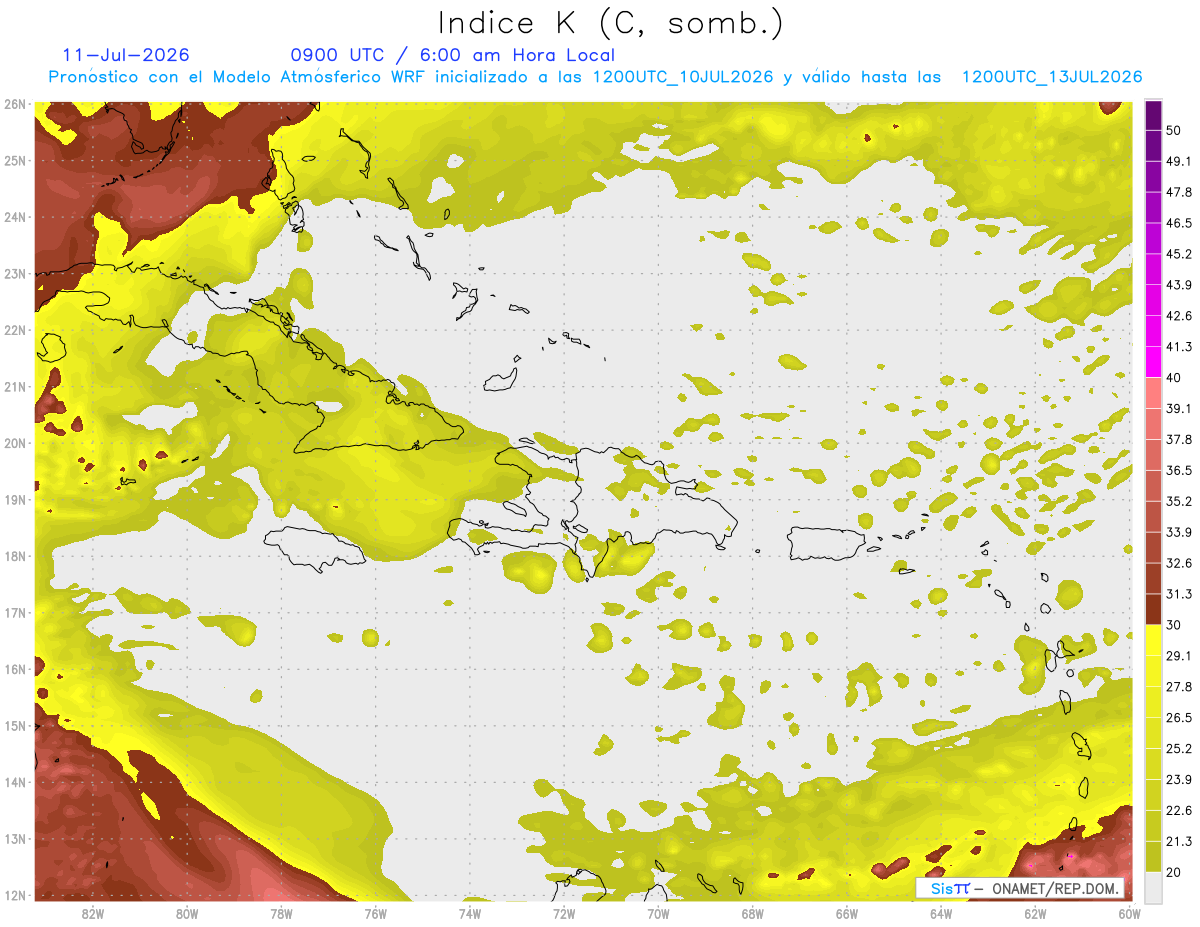
Task: Click the colorbar value "35.2"
Action: coord(1178,501)
